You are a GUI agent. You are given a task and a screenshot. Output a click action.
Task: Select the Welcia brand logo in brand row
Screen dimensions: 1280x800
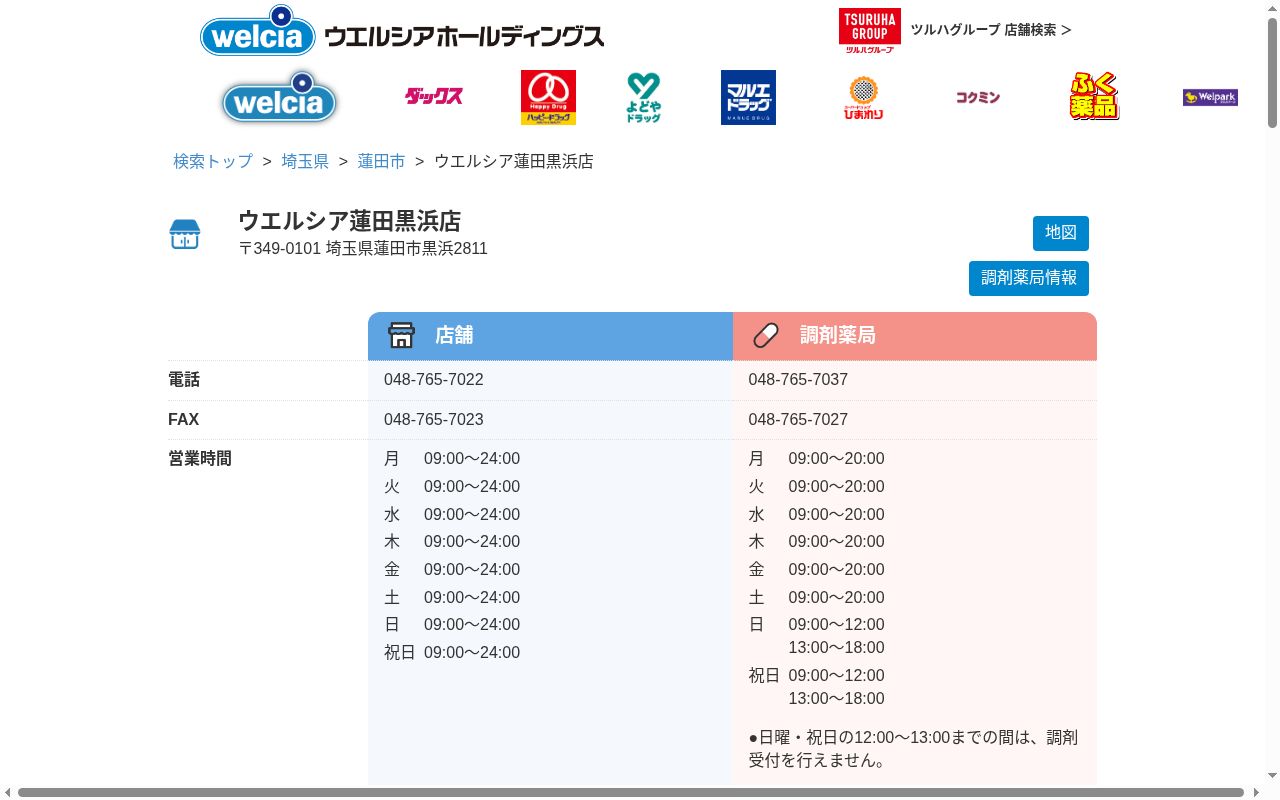[x=279, y=98]
